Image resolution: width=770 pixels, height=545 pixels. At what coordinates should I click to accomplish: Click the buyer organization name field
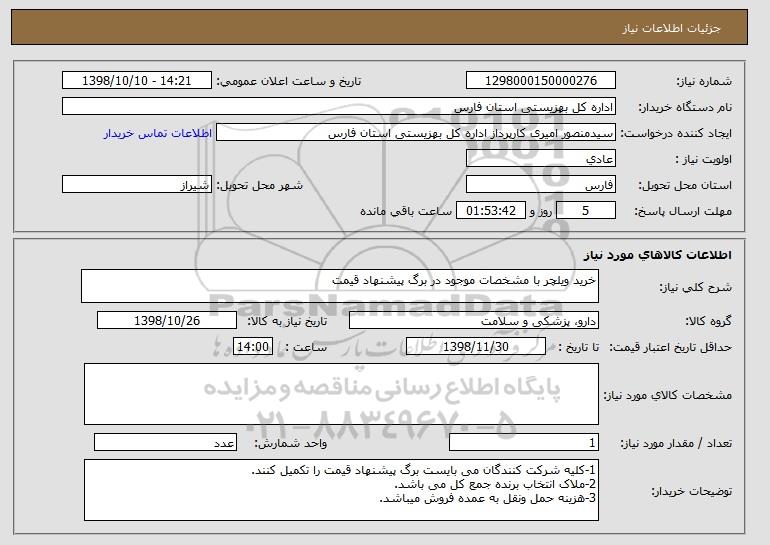pyautogui.click(x=339, y=107)
